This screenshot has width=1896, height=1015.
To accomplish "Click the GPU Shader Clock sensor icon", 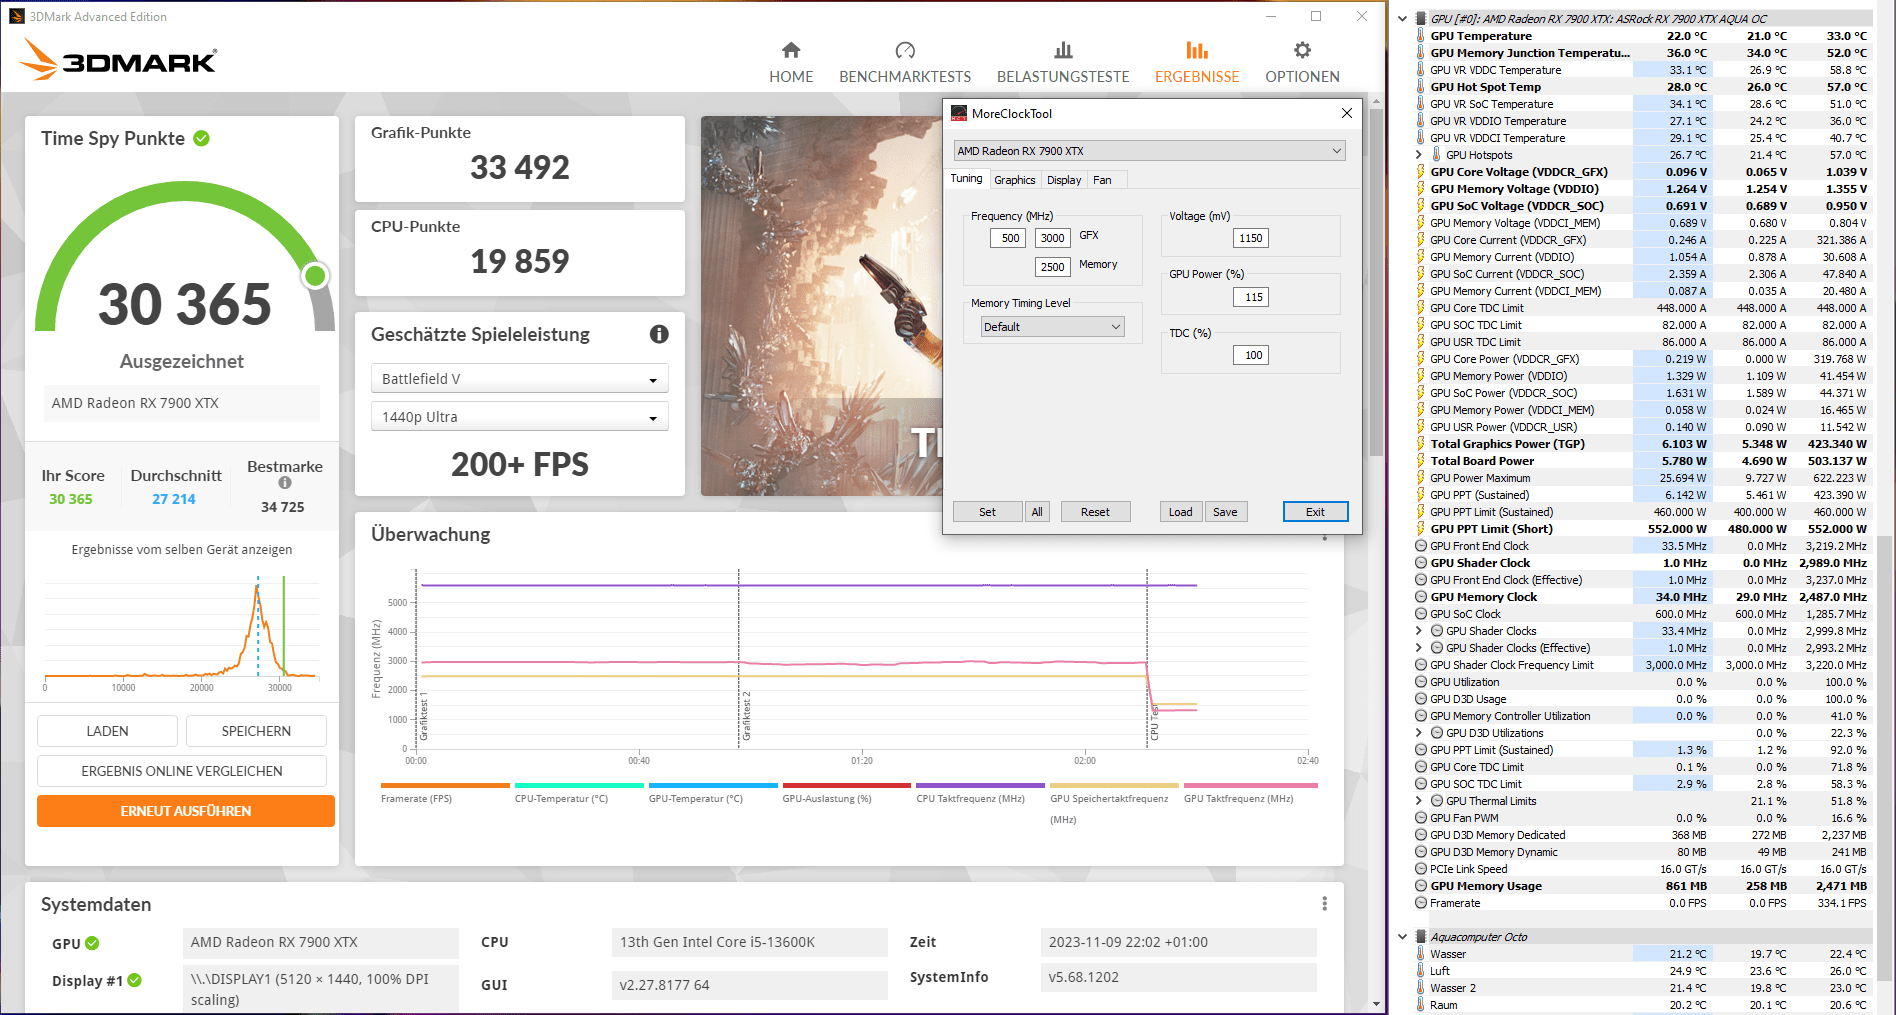I will pos(1421,563).
